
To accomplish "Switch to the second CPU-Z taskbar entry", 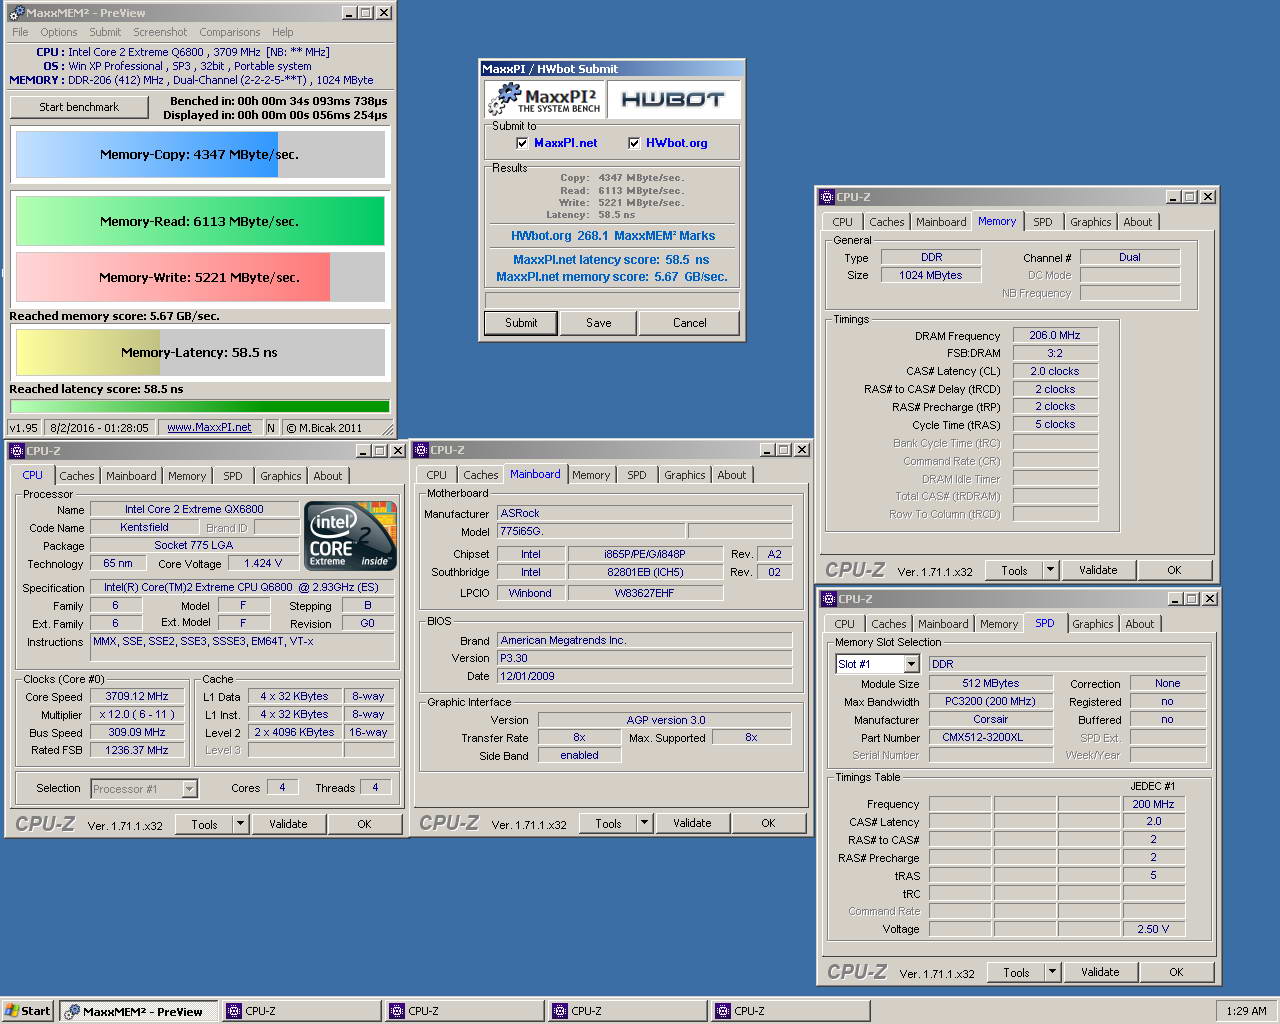I will 465,1011.
